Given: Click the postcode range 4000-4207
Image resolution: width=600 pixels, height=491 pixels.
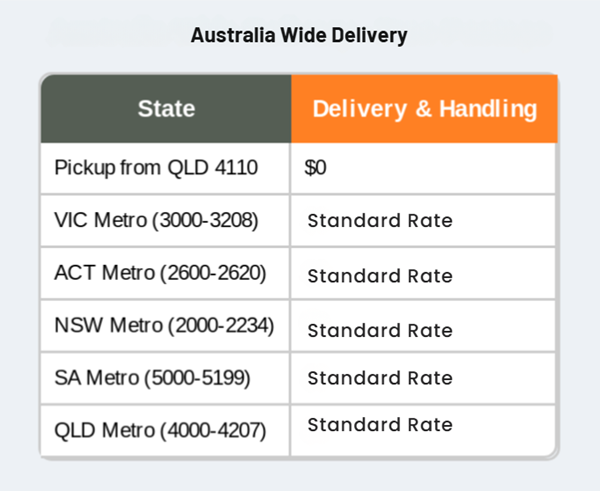Looking at the screenshot, I should tap(212, 431).
